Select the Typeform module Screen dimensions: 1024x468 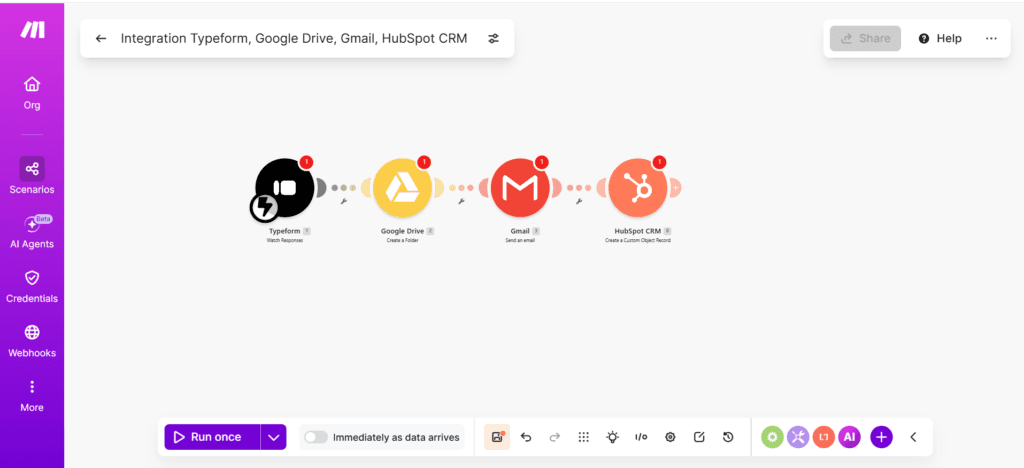coord(285,188)
